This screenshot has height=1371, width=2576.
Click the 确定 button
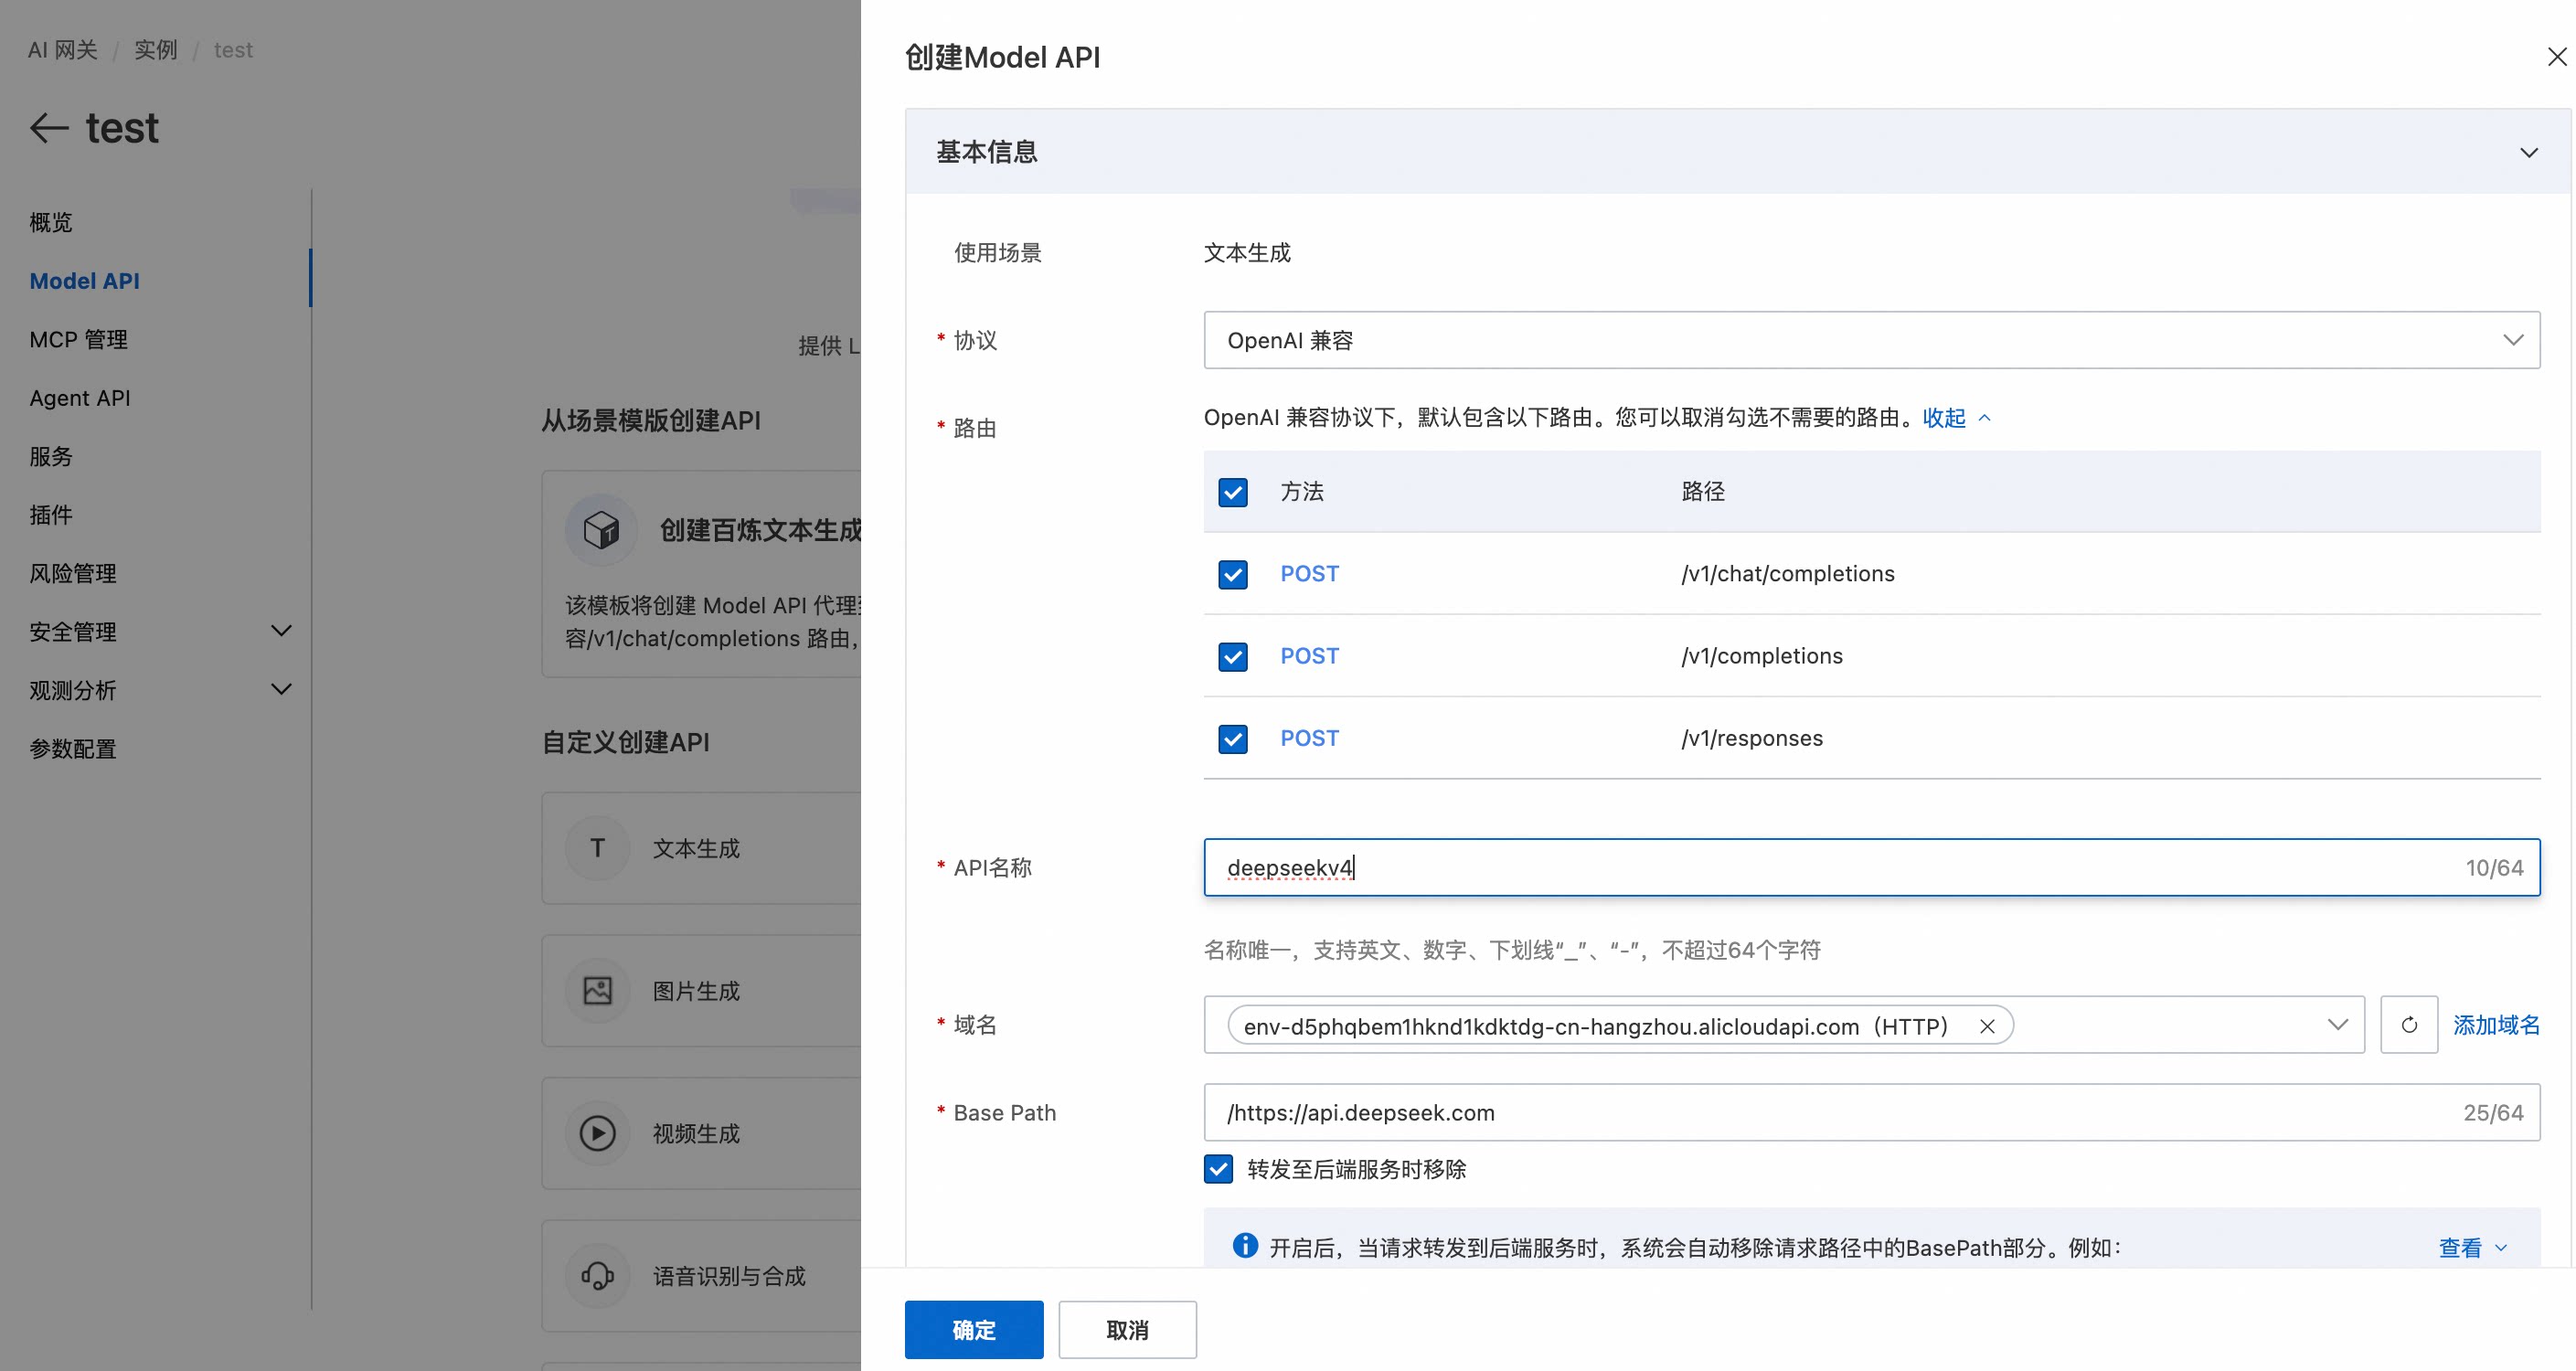click(973, 1329)
